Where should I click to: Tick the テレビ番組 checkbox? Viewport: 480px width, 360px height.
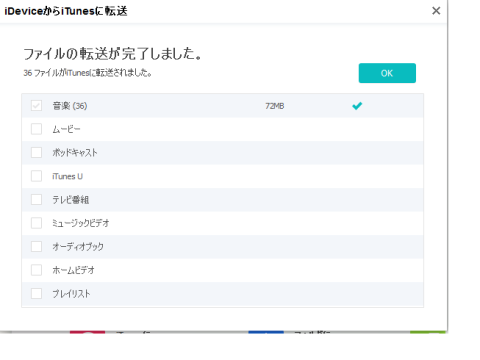coord(36,200)
